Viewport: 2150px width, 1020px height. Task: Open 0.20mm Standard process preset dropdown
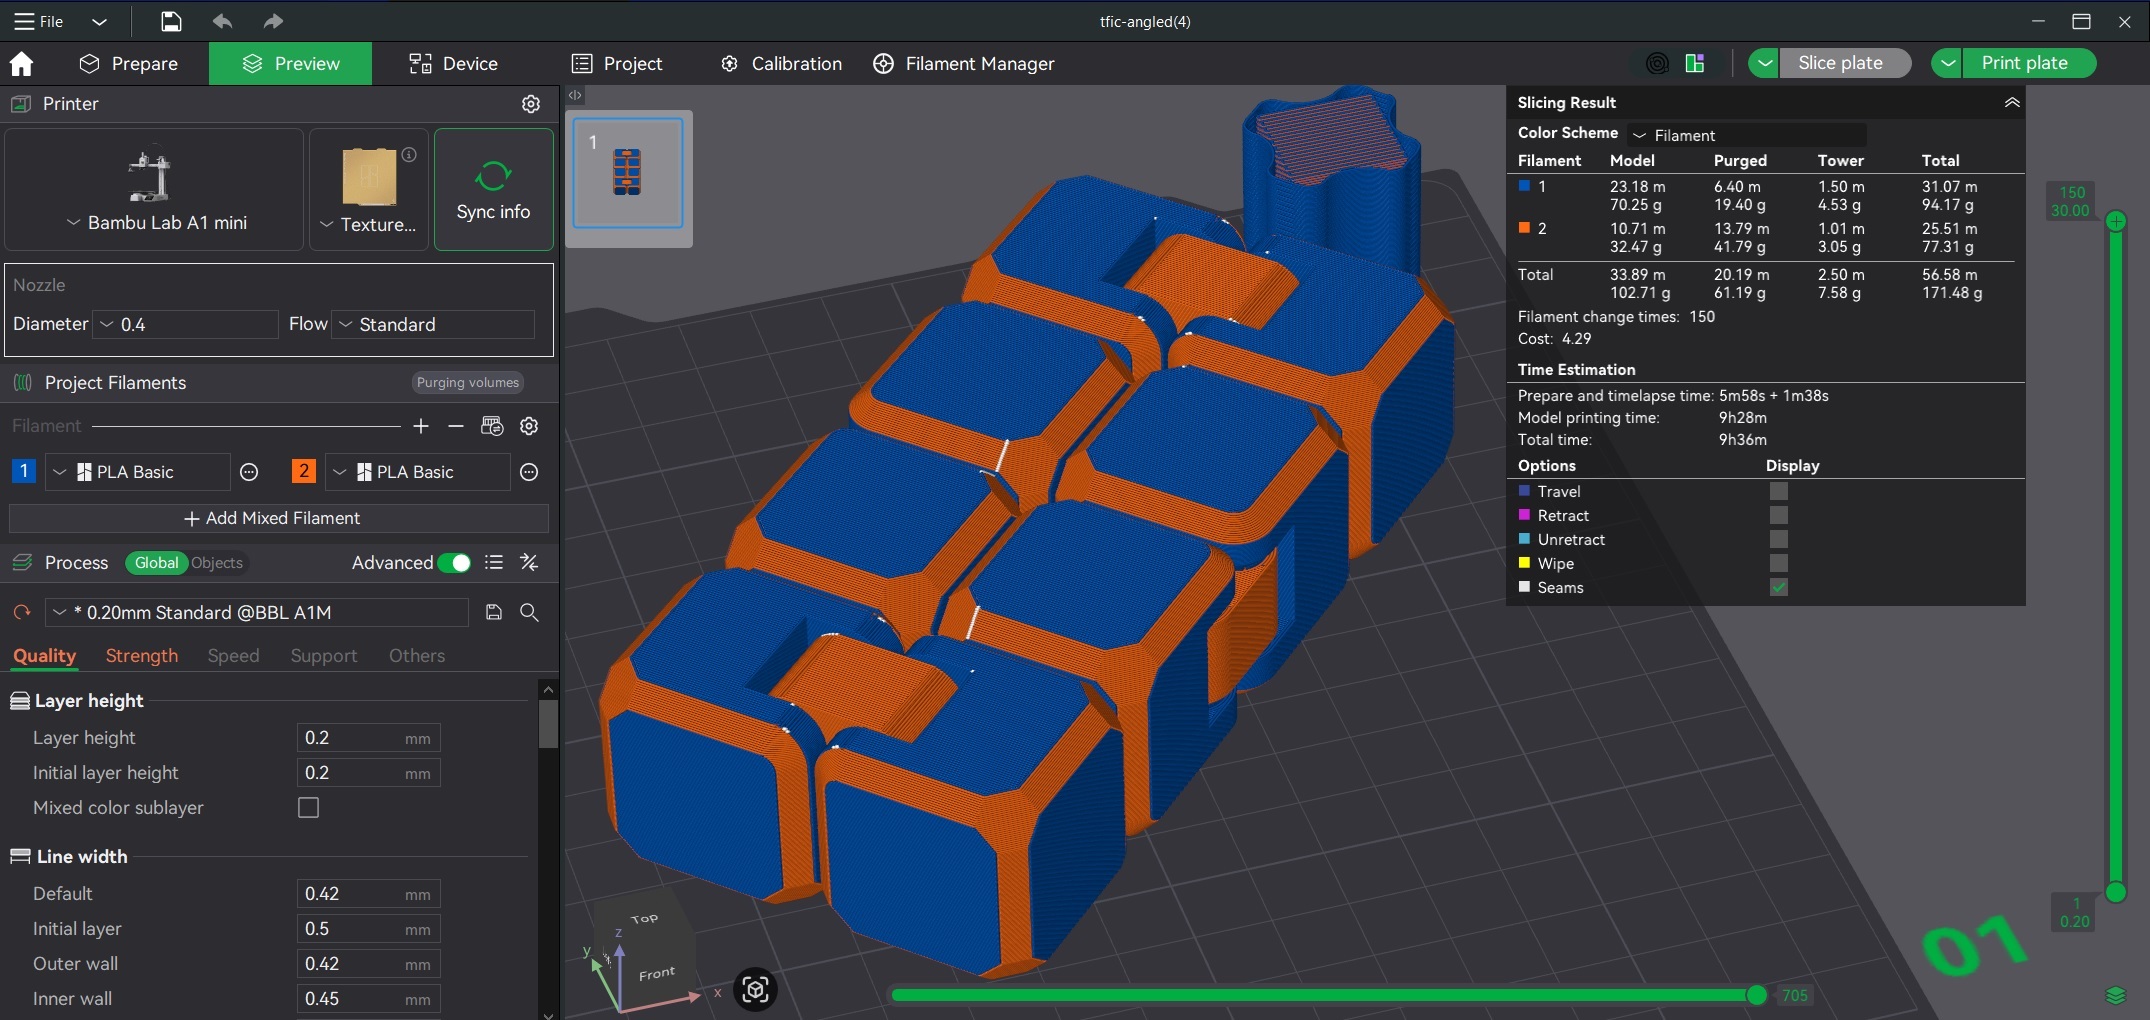[x=257, y=612]
